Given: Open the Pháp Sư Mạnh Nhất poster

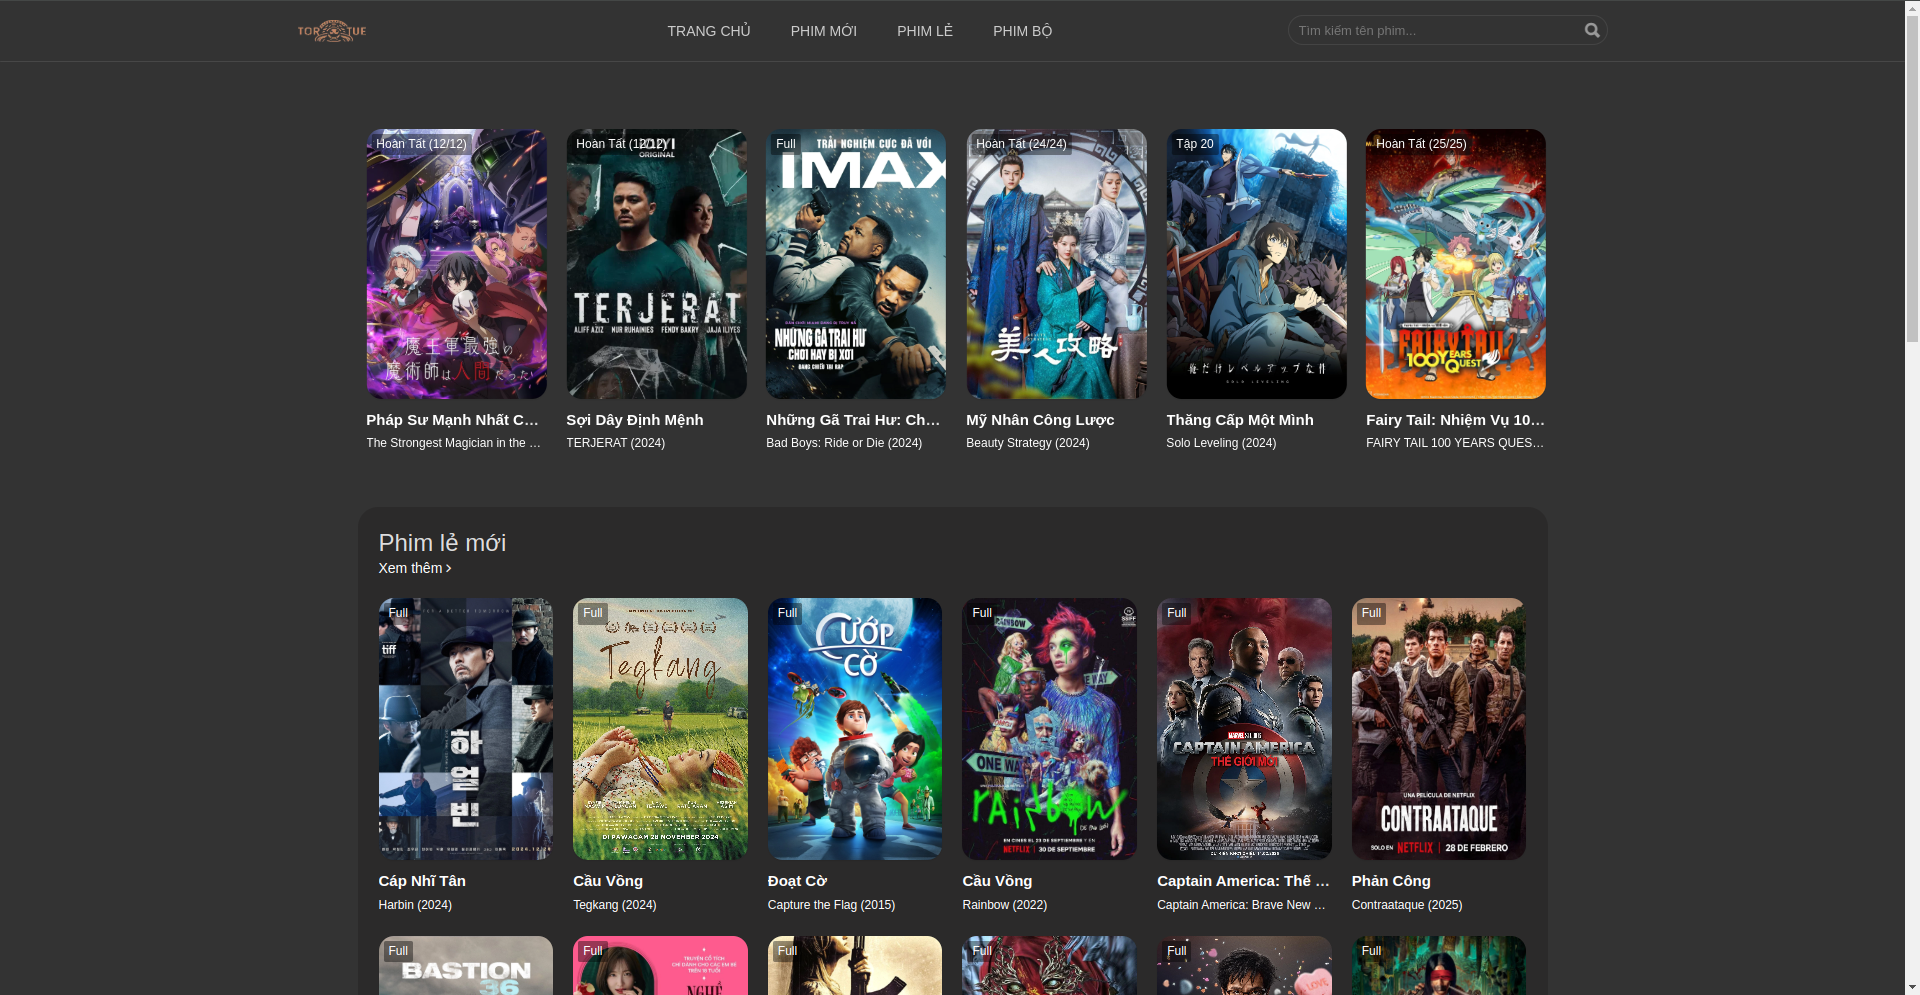Looking at the screenshot, I should (456, 264).
